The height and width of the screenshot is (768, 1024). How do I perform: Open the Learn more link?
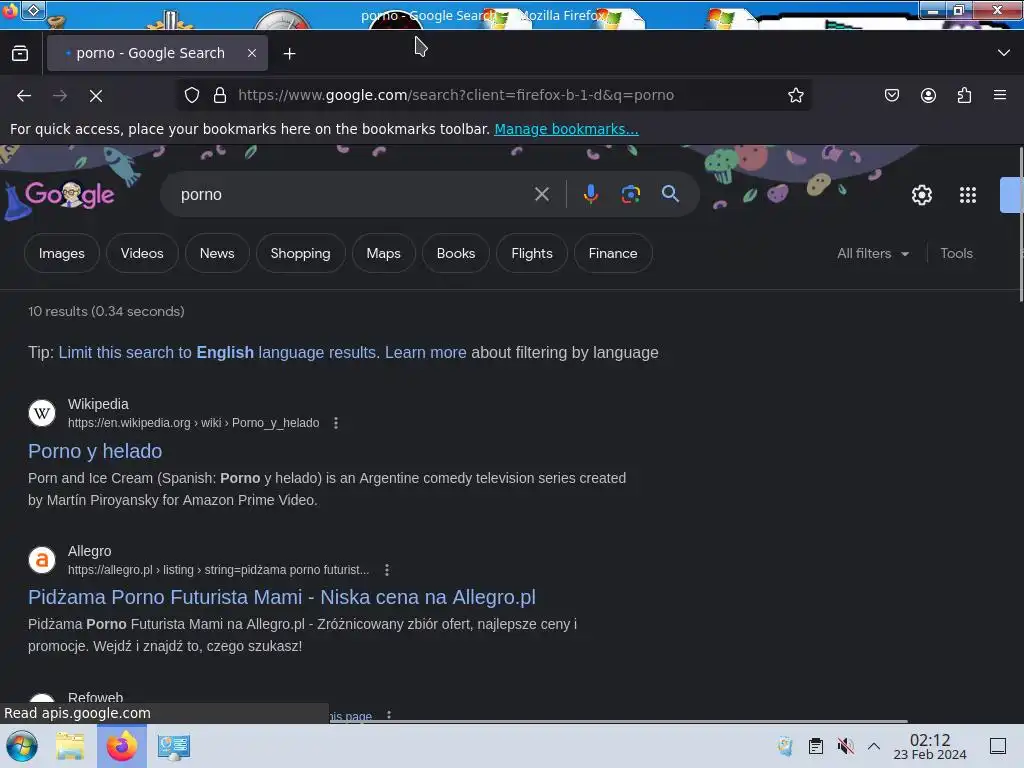click(425, 353)
